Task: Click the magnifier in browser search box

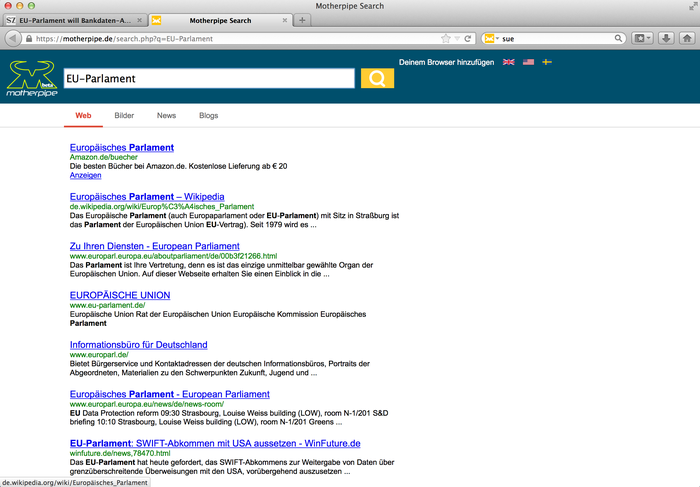Action: click(x=618, y=38)
